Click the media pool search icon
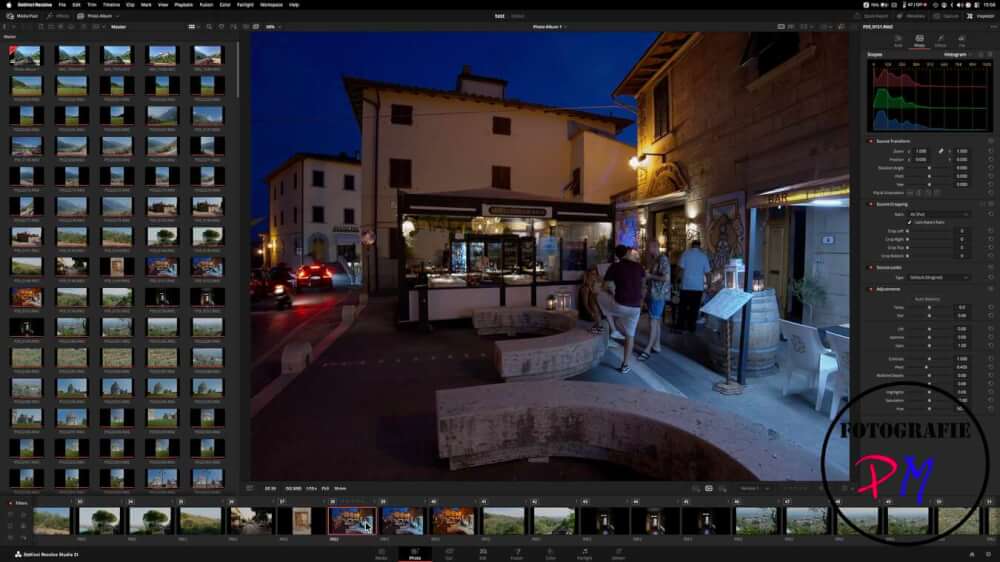Image resolution: width=1000 pixels, height=562 pixels. pyautogui.click(x=209, y=27)
